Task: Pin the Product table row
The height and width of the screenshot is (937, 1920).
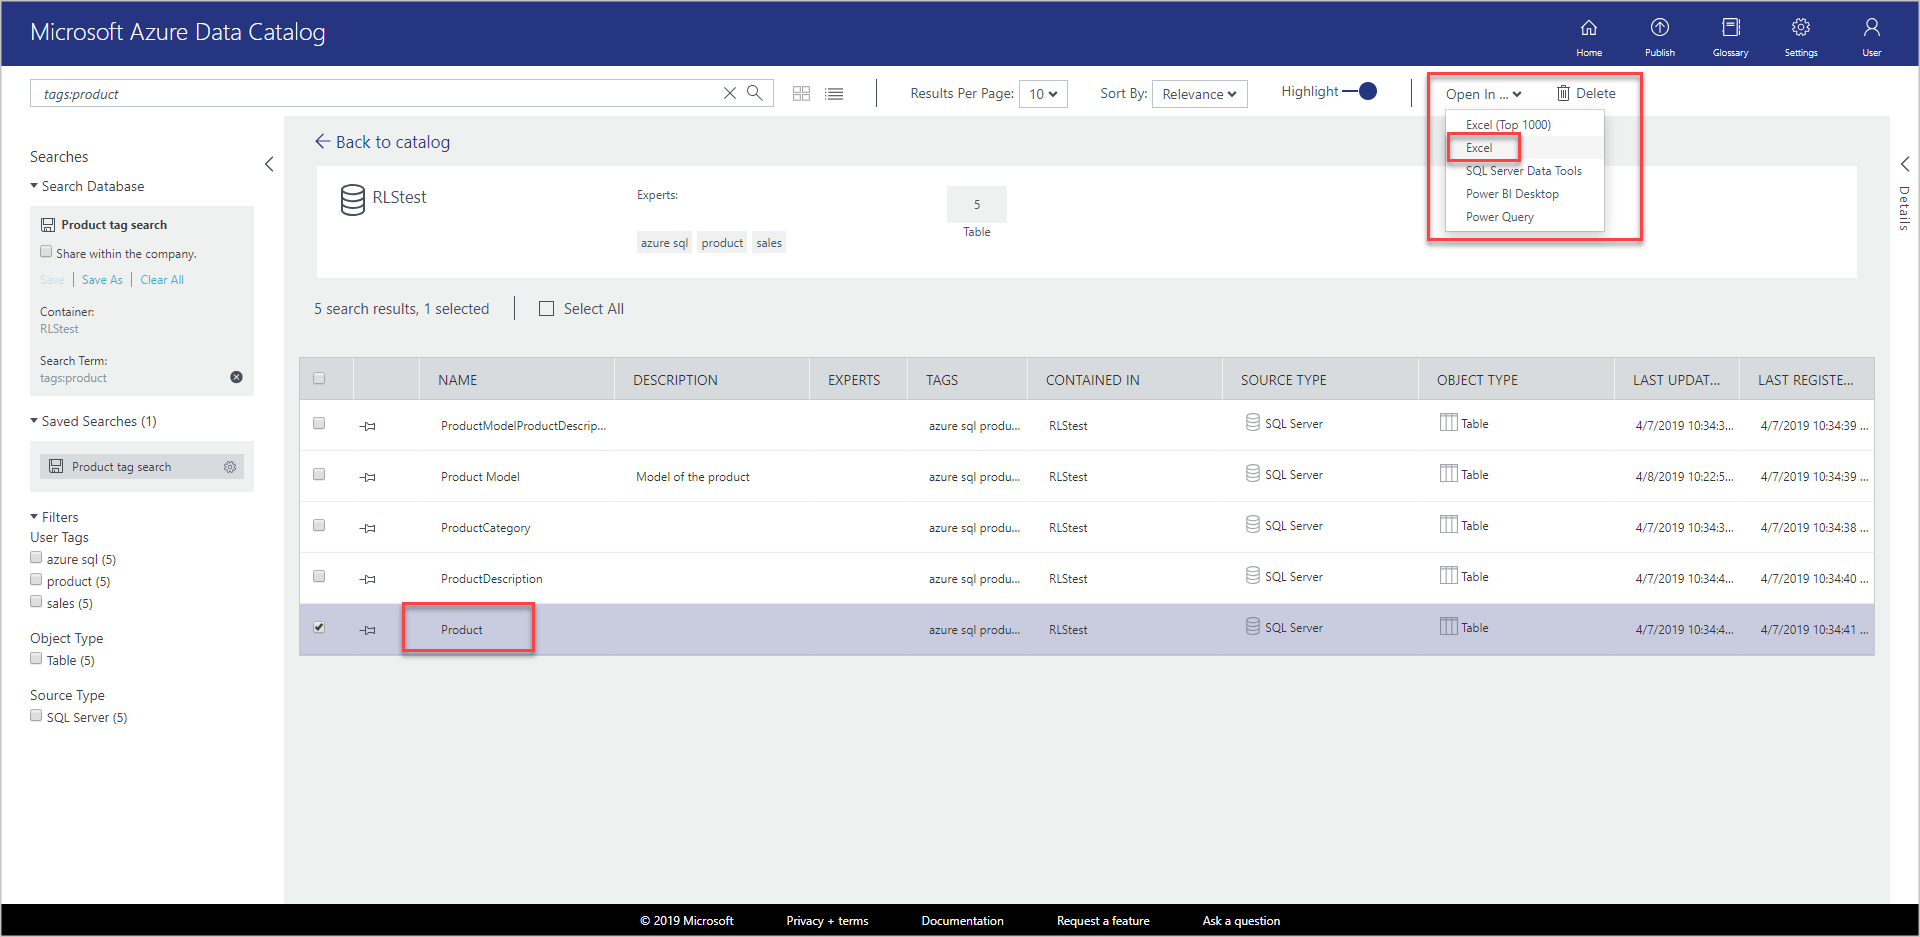Action: [367, 630]
